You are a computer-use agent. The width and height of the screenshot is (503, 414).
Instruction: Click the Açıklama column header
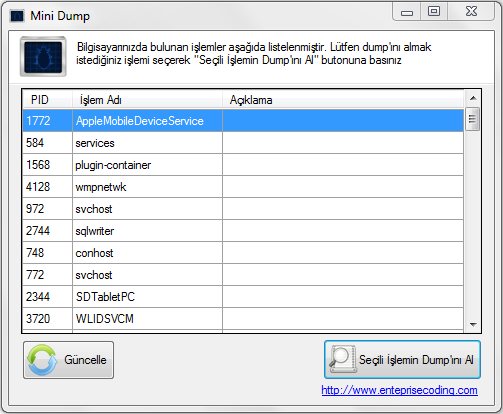coord(343,100)
